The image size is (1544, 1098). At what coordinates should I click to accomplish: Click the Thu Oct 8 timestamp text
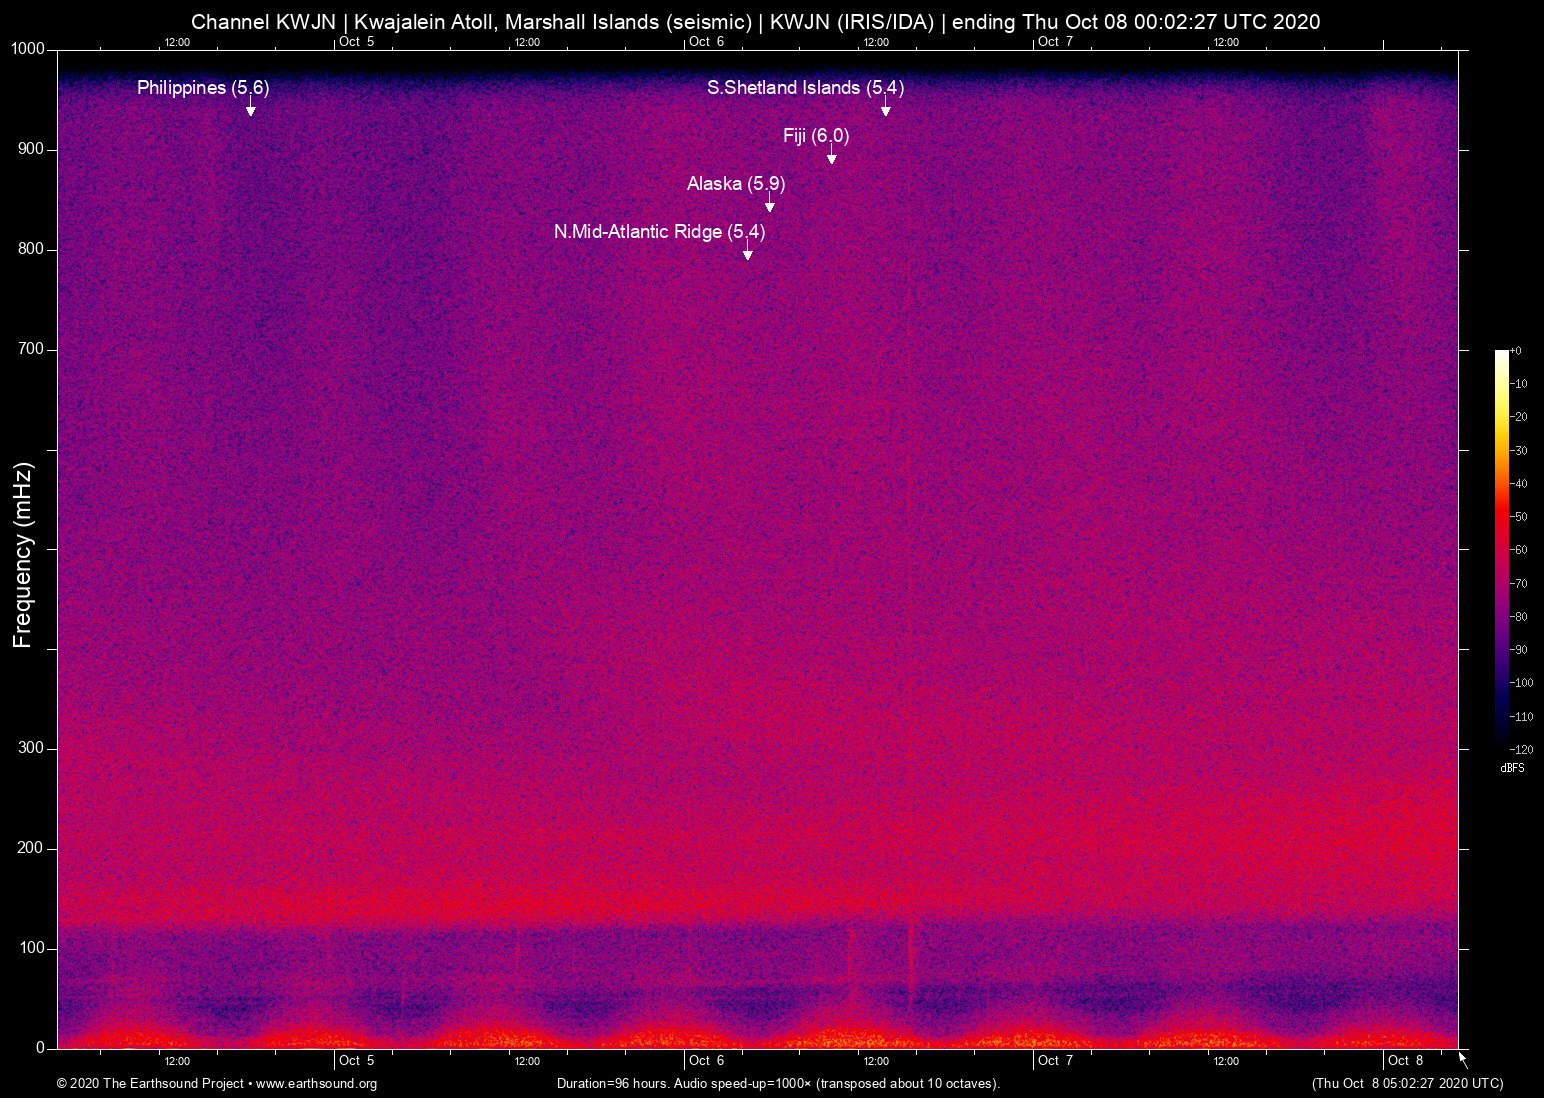(1407, 1083)
